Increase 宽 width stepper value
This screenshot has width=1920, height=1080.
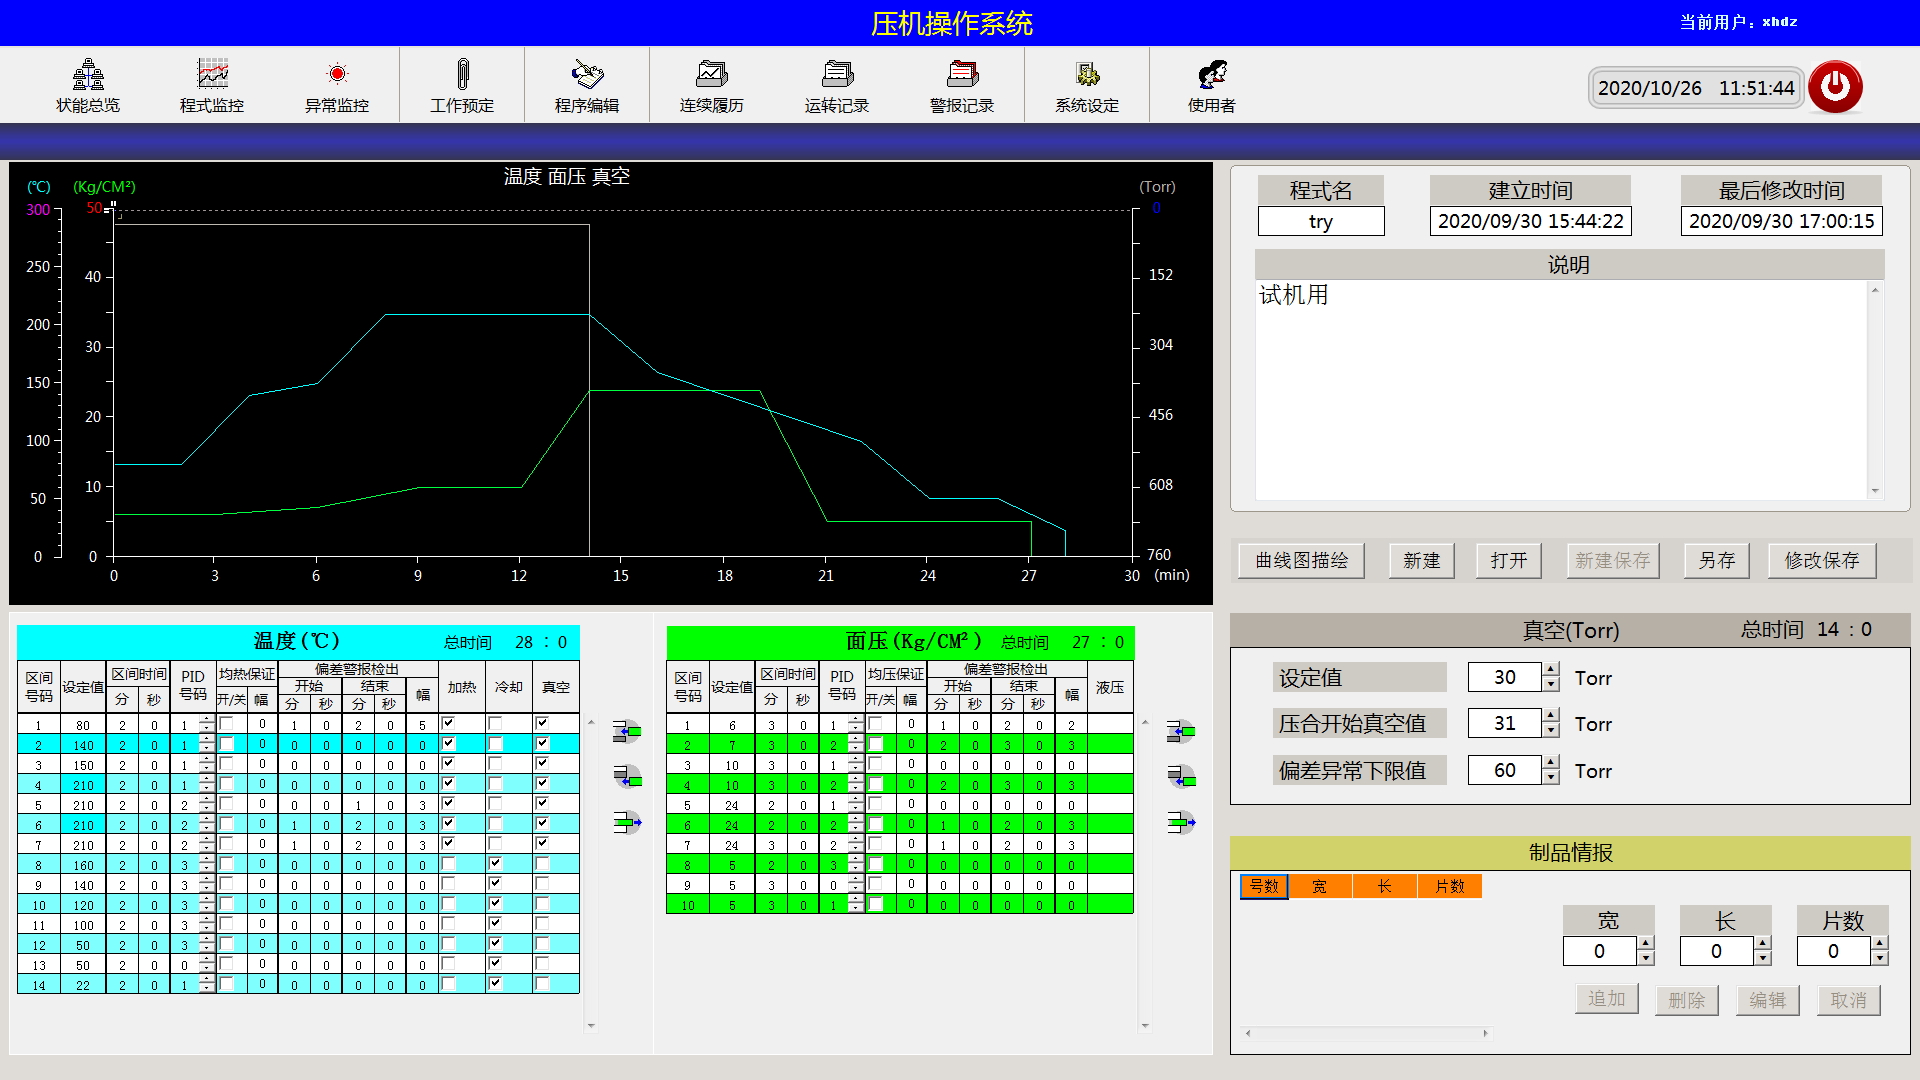click(1646, 943)
